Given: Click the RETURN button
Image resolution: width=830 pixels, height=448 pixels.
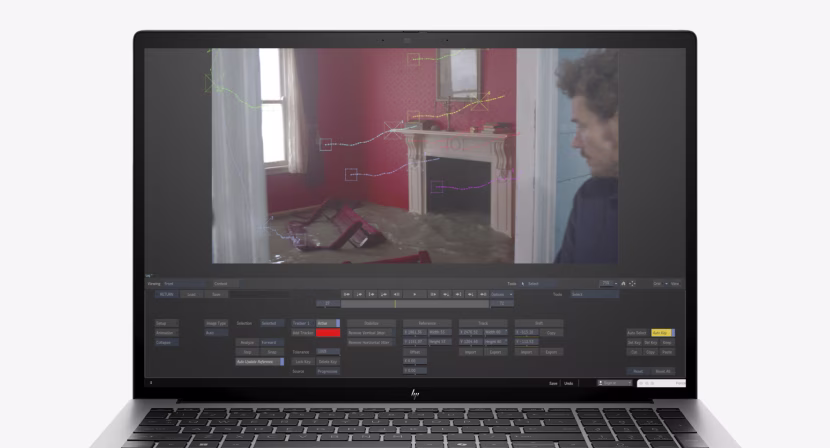Looking at the screenshot, I should pyautogui.click(x=164, y=294).
